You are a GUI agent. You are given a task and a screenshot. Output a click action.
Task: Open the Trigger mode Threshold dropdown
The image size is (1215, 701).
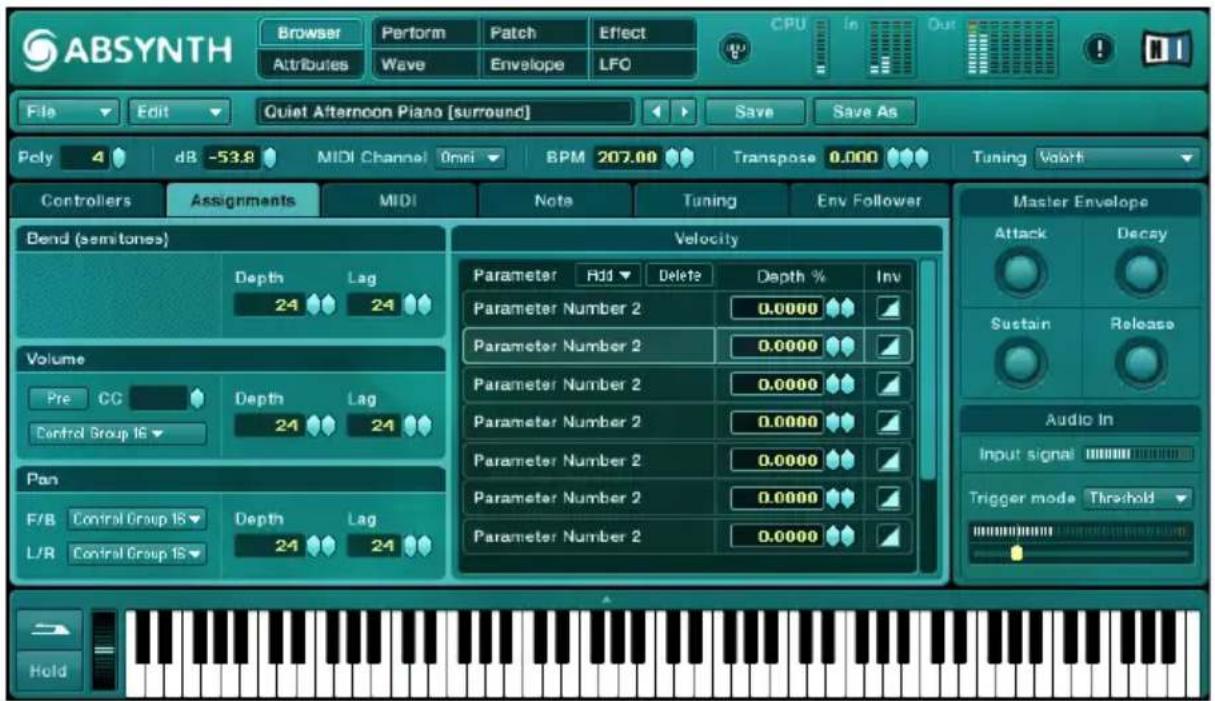(x=1139, y=498)
